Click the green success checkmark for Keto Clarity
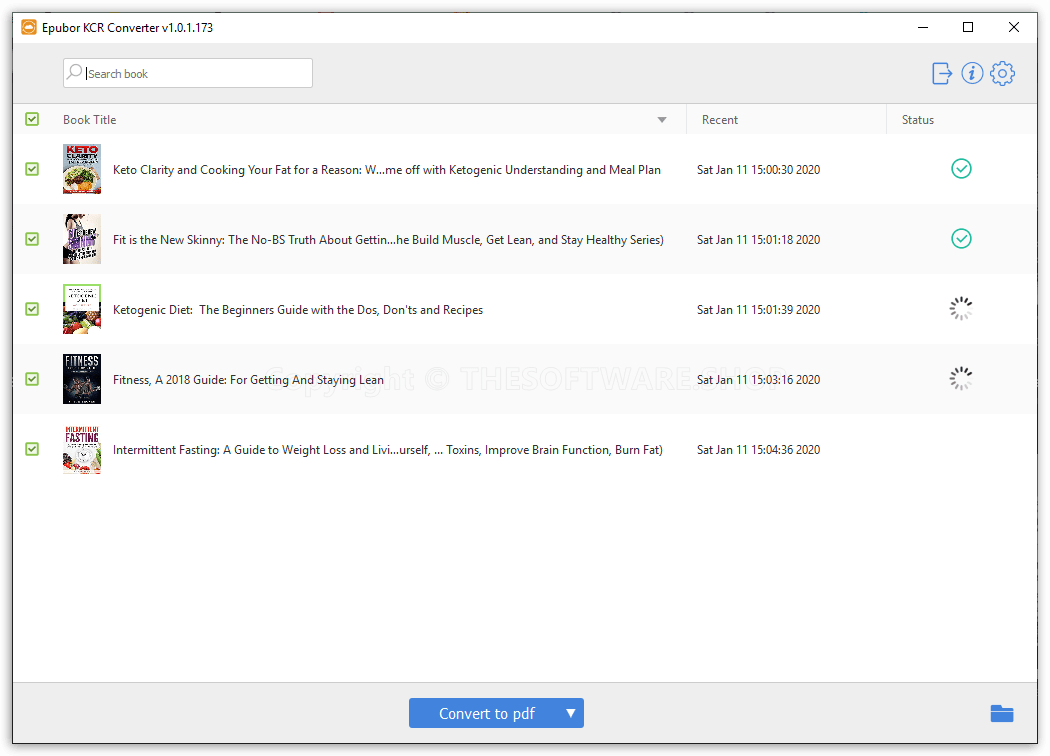1050x756 pixels. tap(961, 169)
